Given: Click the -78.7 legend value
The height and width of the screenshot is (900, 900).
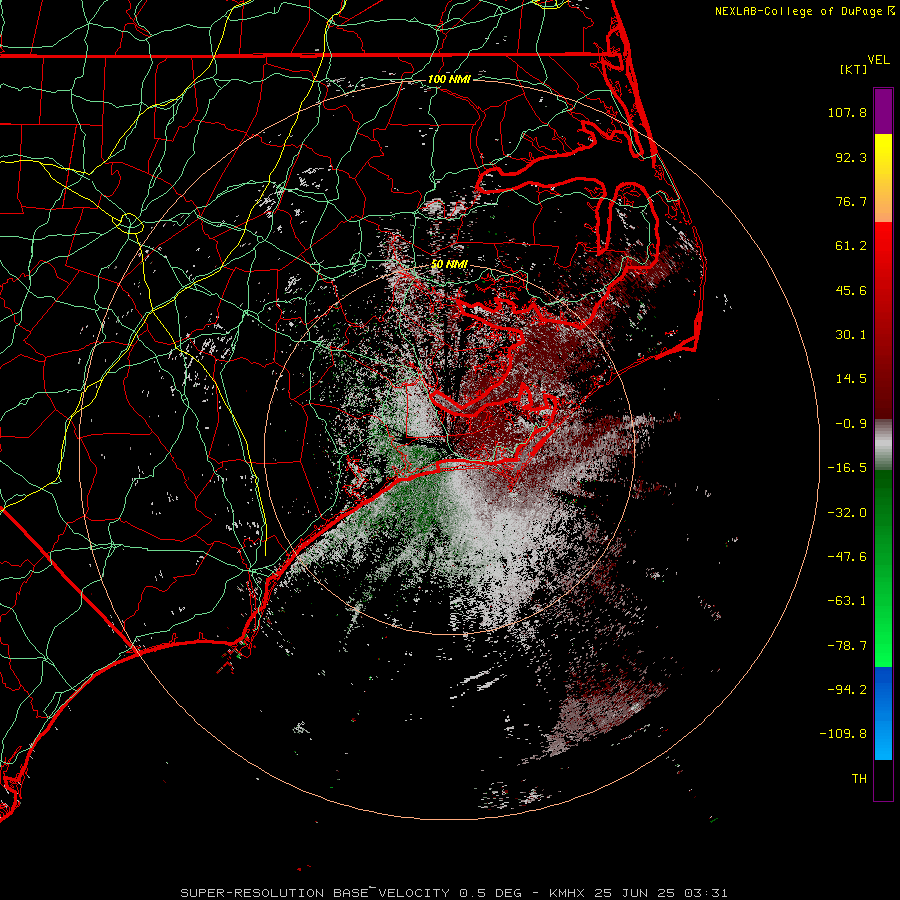Looking at the screenshot, I should tap(847, 646).
